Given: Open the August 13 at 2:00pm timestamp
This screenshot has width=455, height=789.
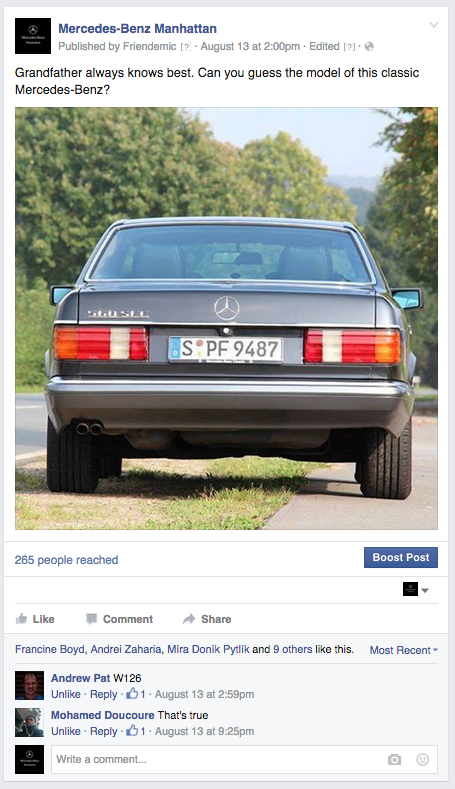Looking at the screenshot, I should coord(250,46).
